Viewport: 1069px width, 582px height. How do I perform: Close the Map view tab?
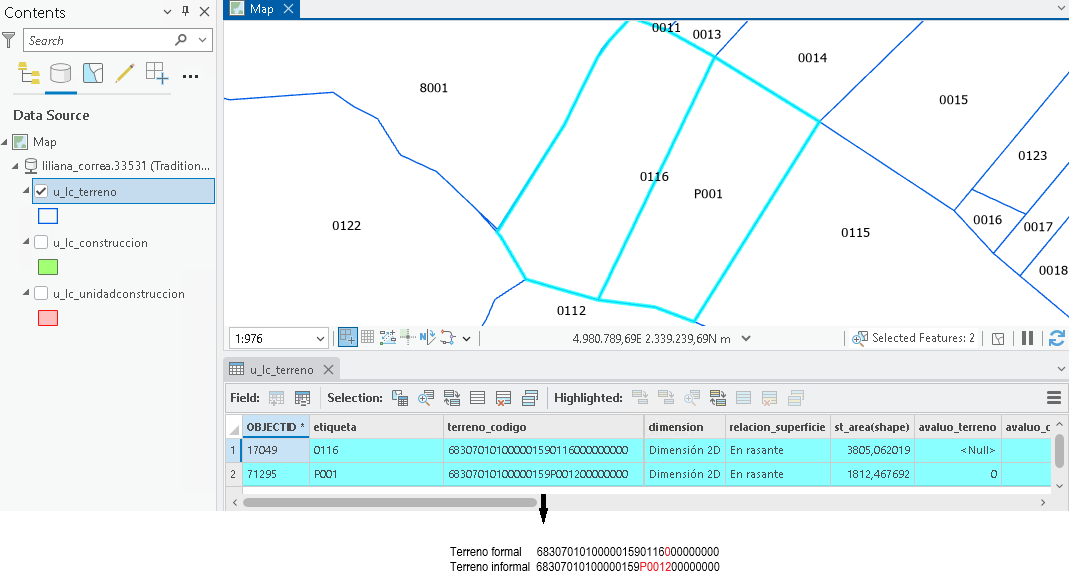pos(288,9)
